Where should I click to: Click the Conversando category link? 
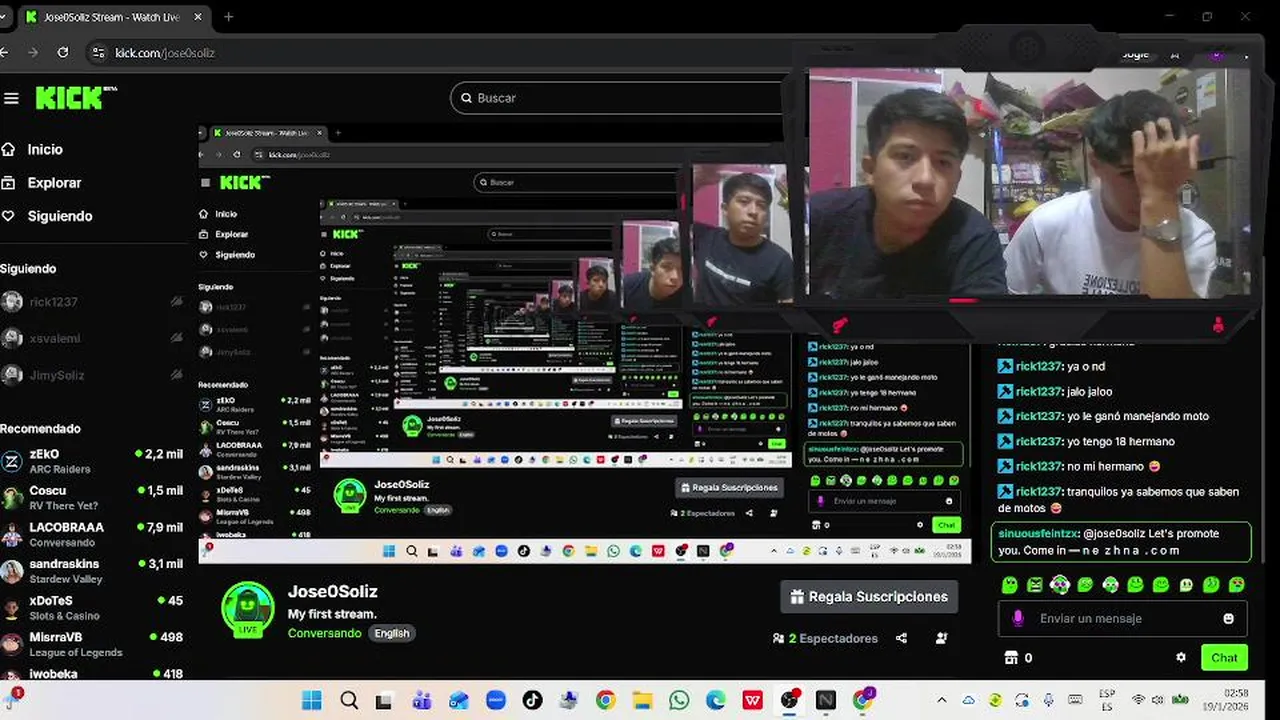click(x=324, y=633)
